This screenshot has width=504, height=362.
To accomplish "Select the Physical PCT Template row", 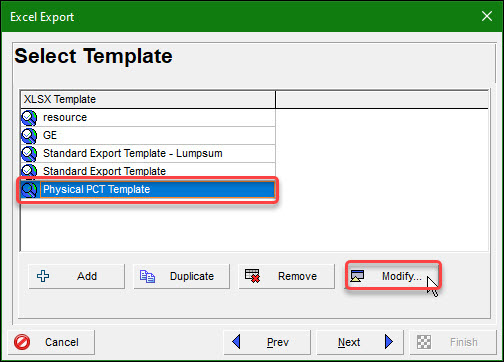I will click(148, 190).
